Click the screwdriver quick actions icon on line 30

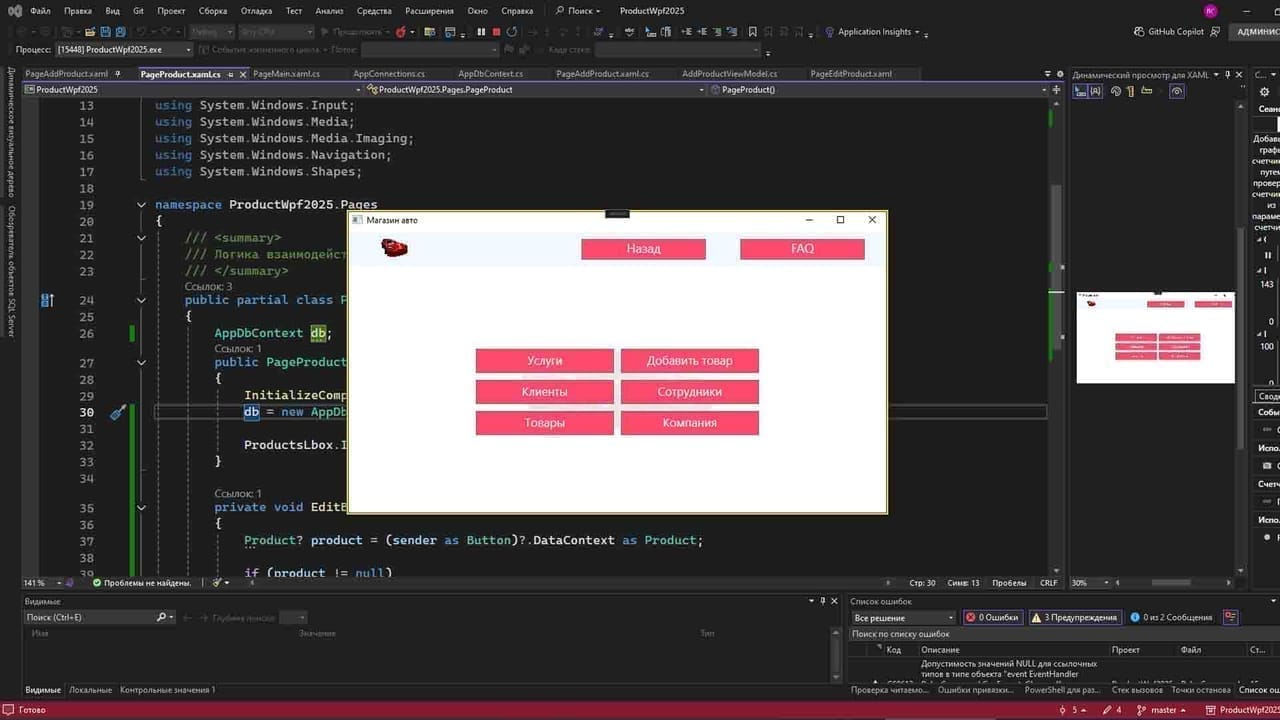[117, 412]
